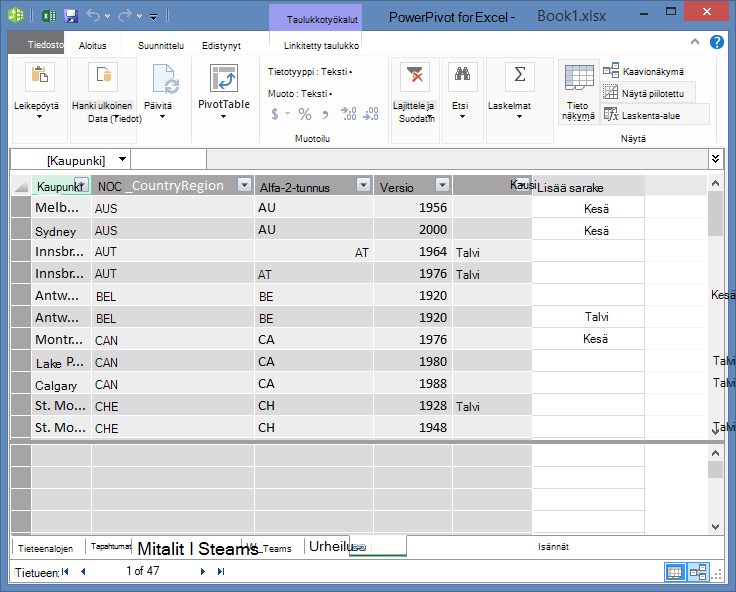Viewport: 736px width, 592px height.
Task: Click the formula bar input field
Action: coord(457,159)
